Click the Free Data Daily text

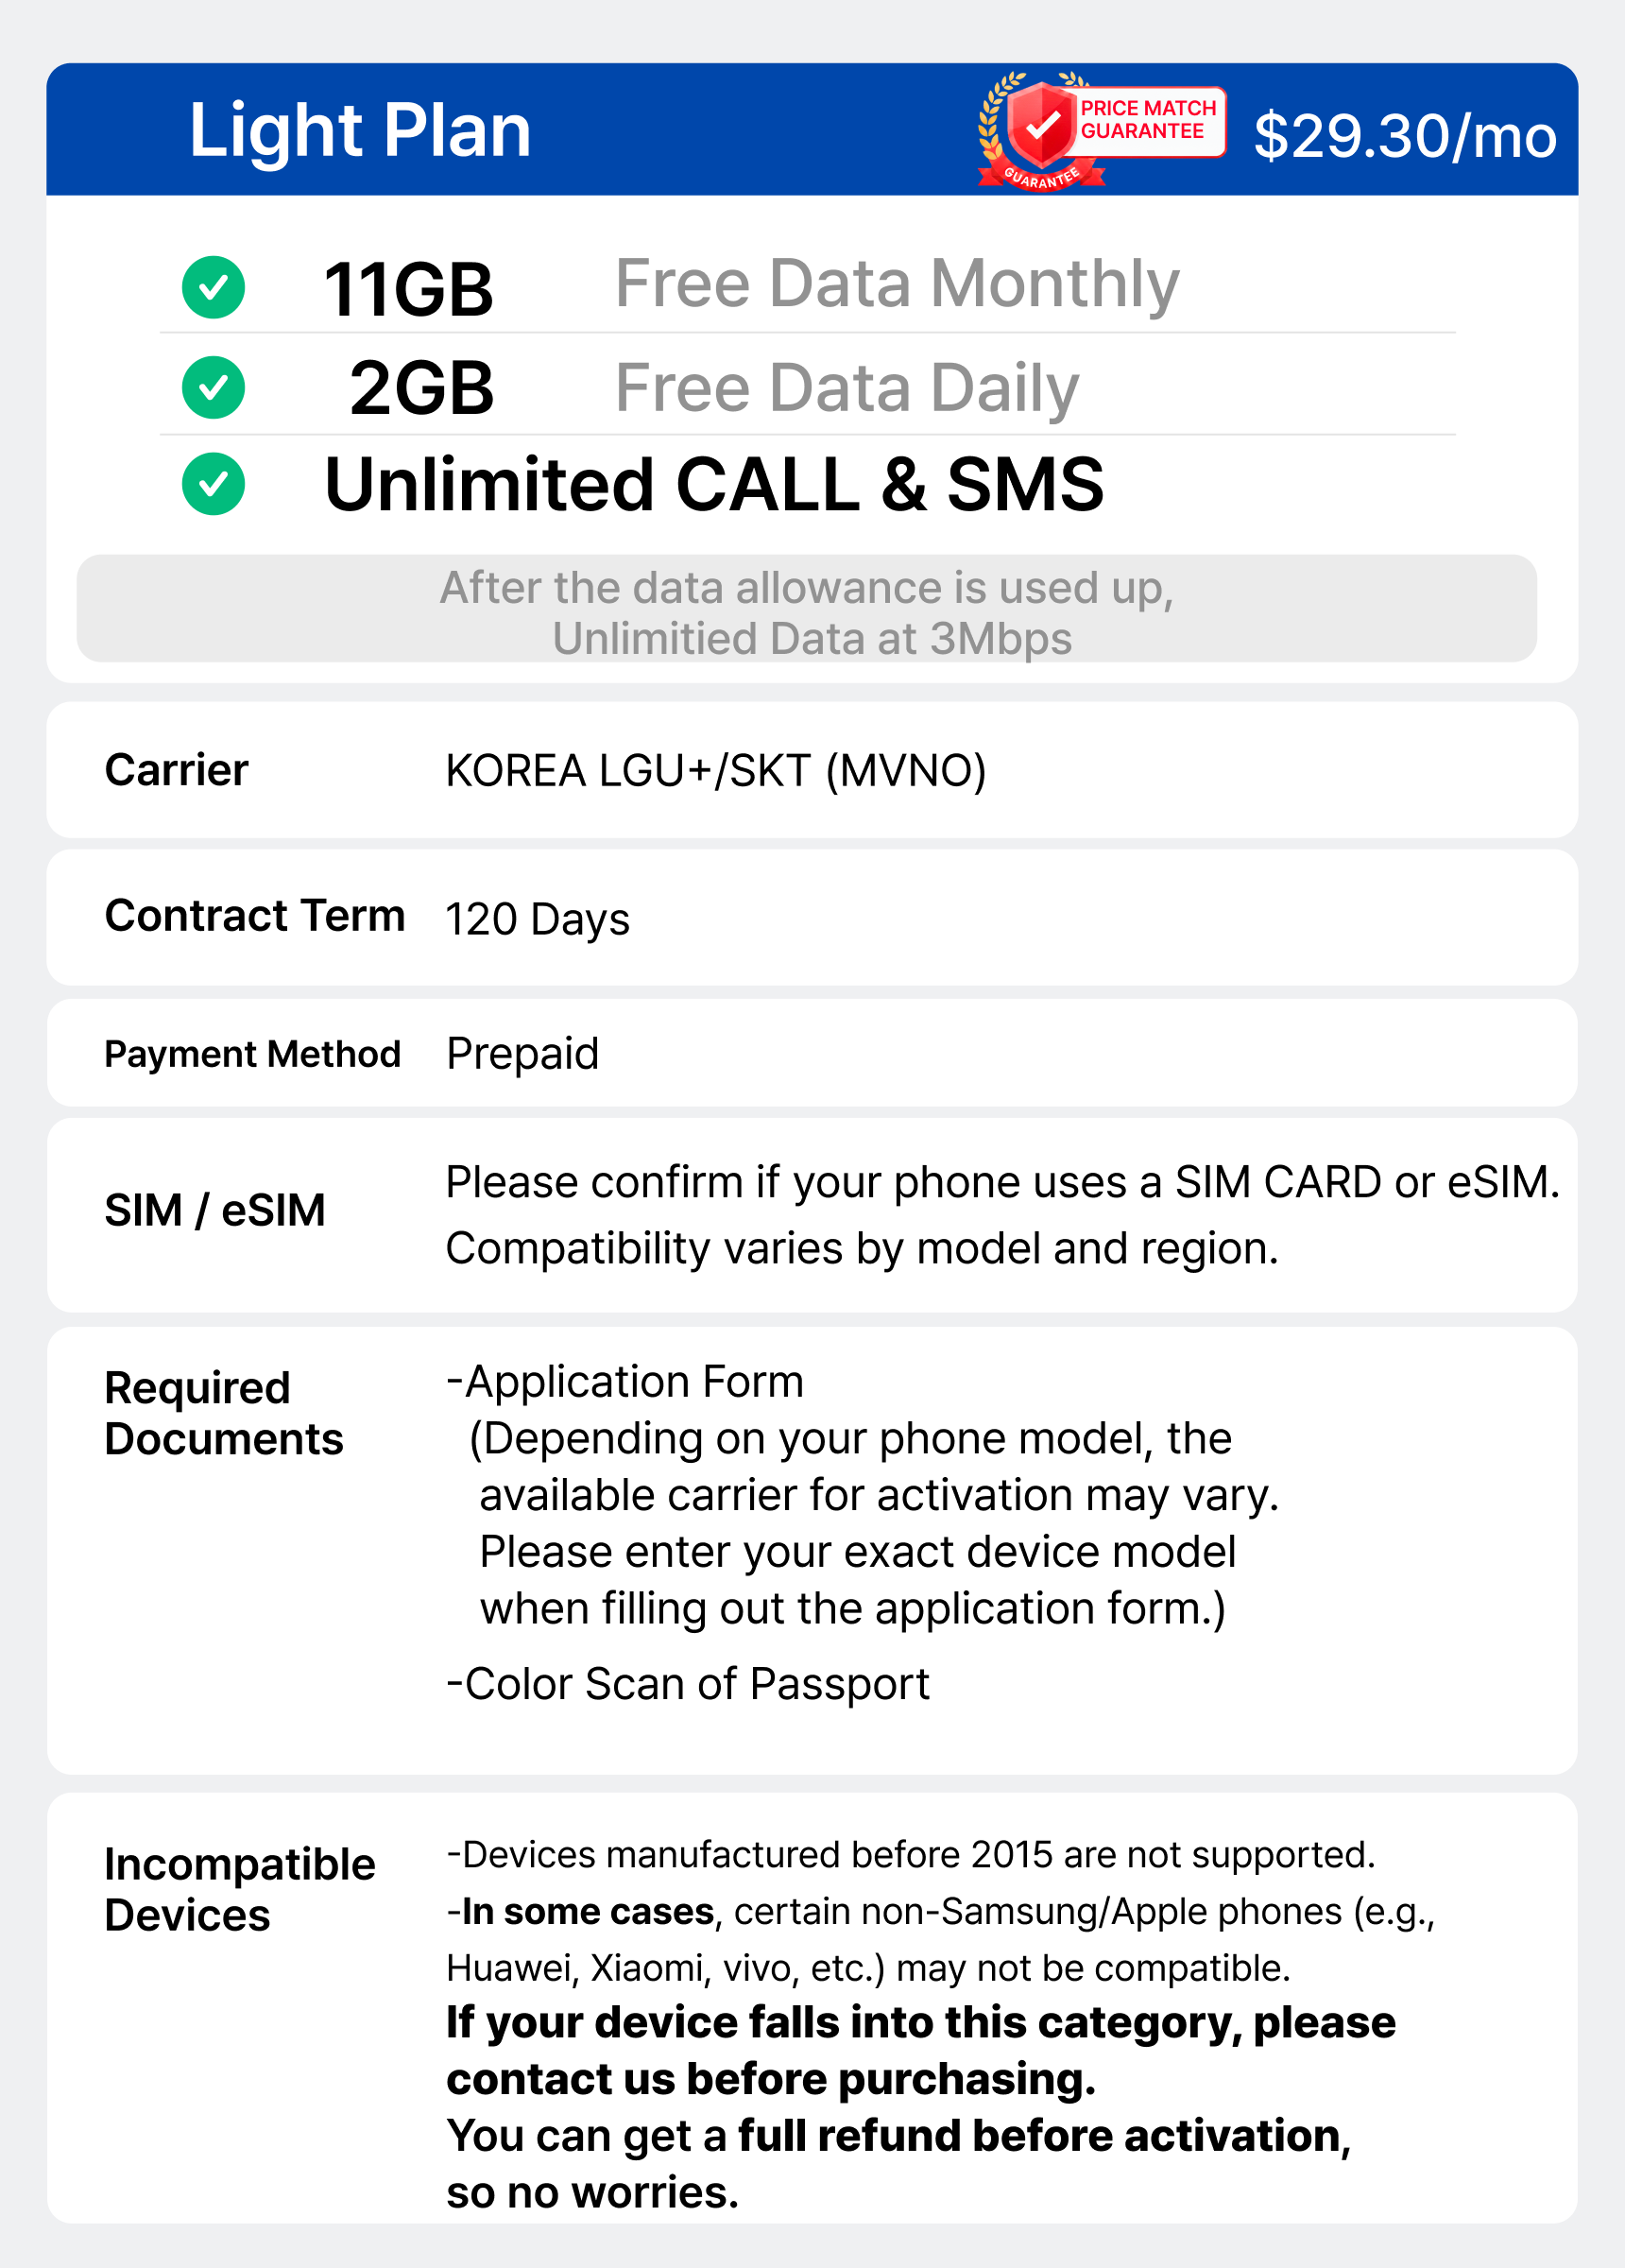(846, 388)
